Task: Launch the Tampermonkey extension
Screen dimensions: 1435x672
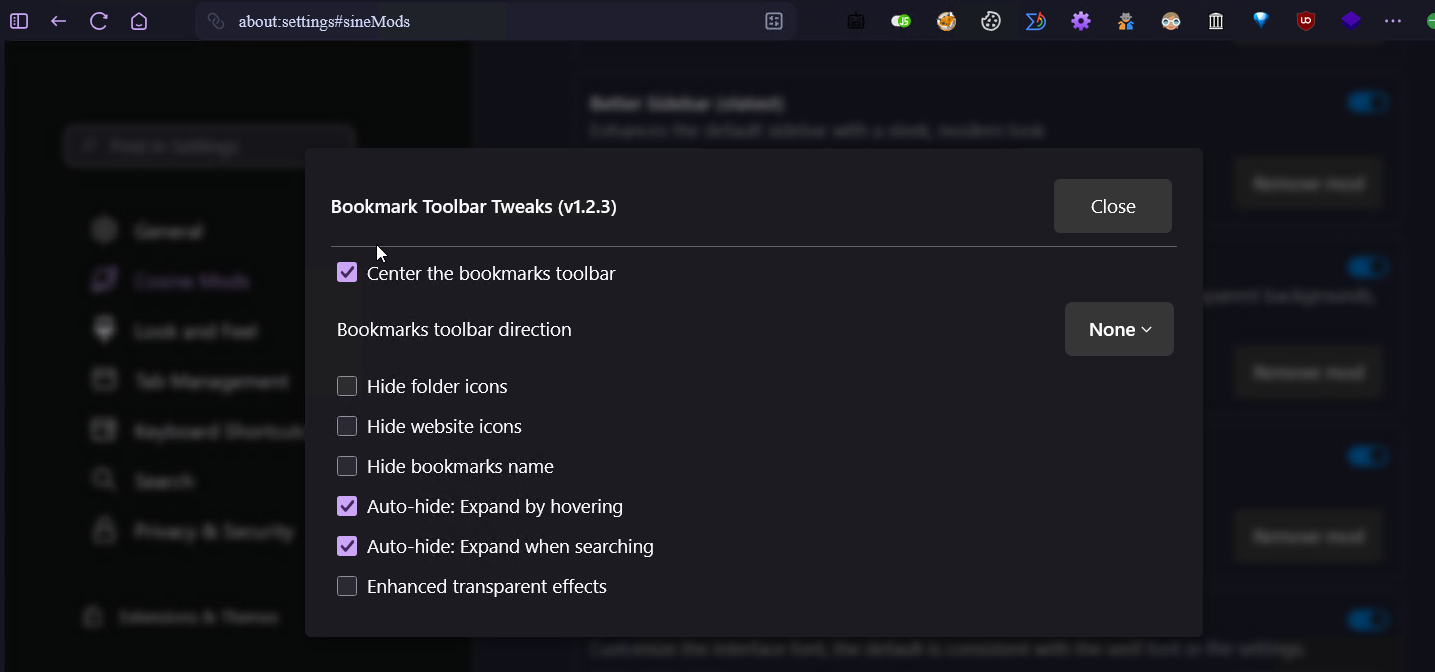Action: 1125,20
